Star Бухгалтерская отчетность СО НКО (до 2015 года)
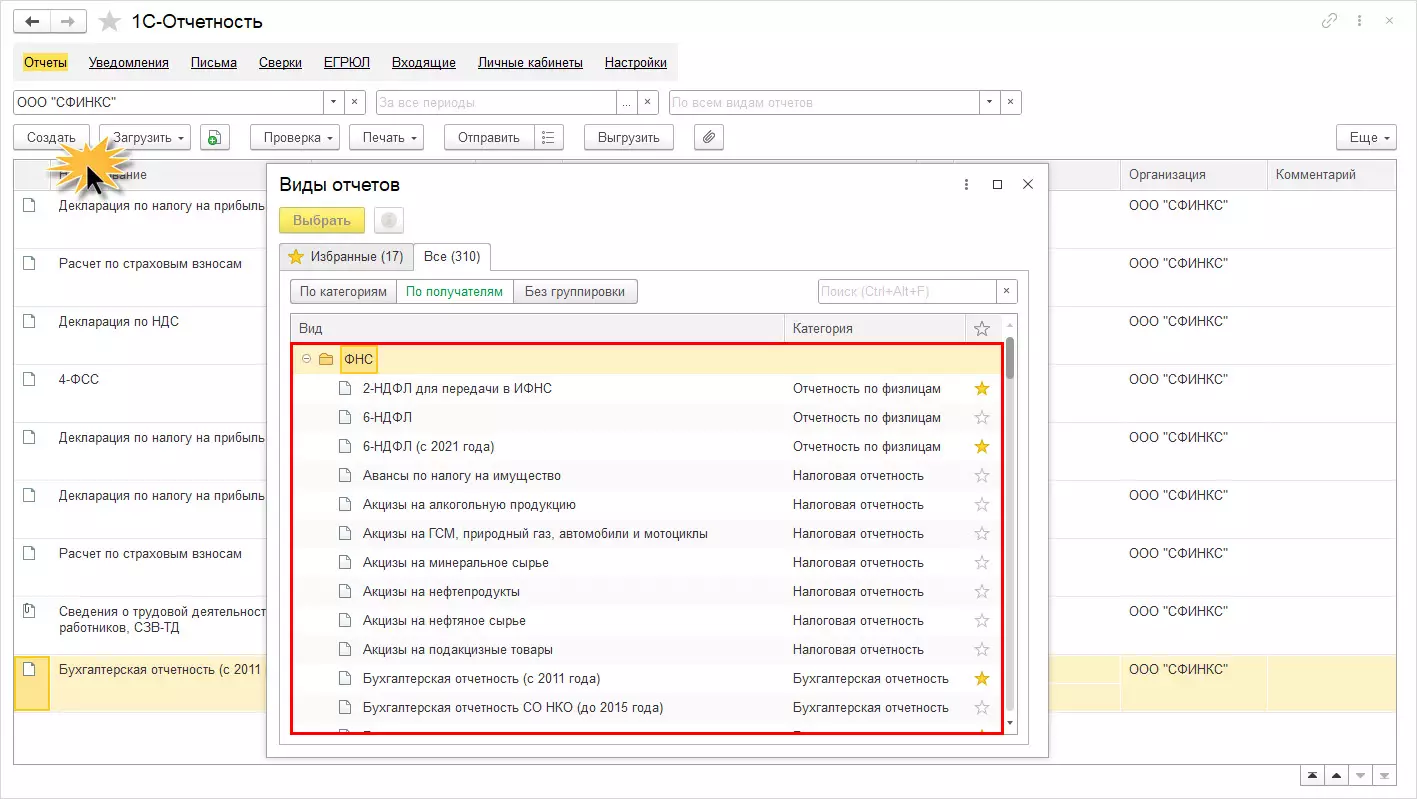1417x799 pixels. tap(982, 707)
